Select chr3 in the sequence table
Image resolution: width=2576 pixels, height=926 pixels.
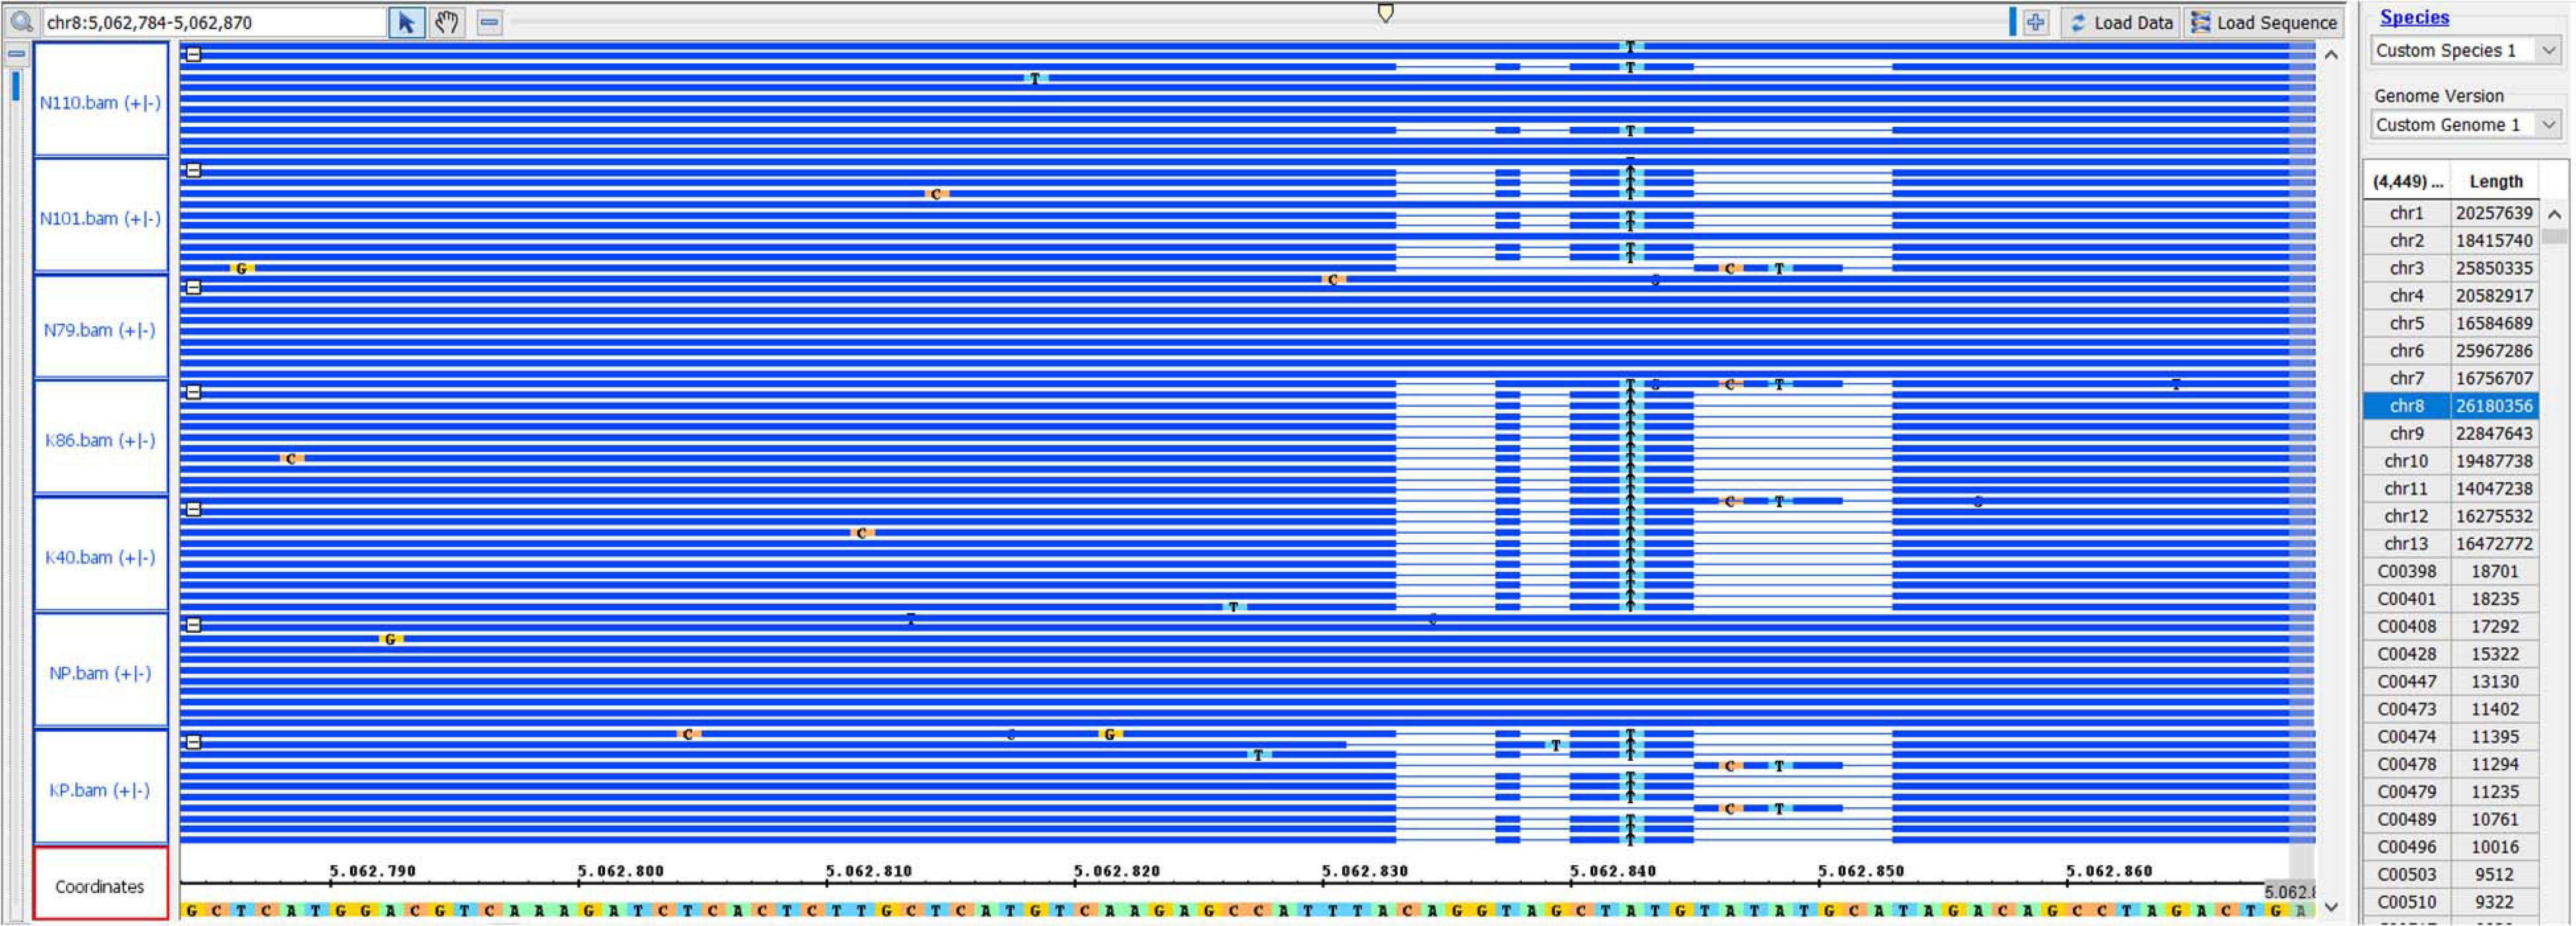2406,268
